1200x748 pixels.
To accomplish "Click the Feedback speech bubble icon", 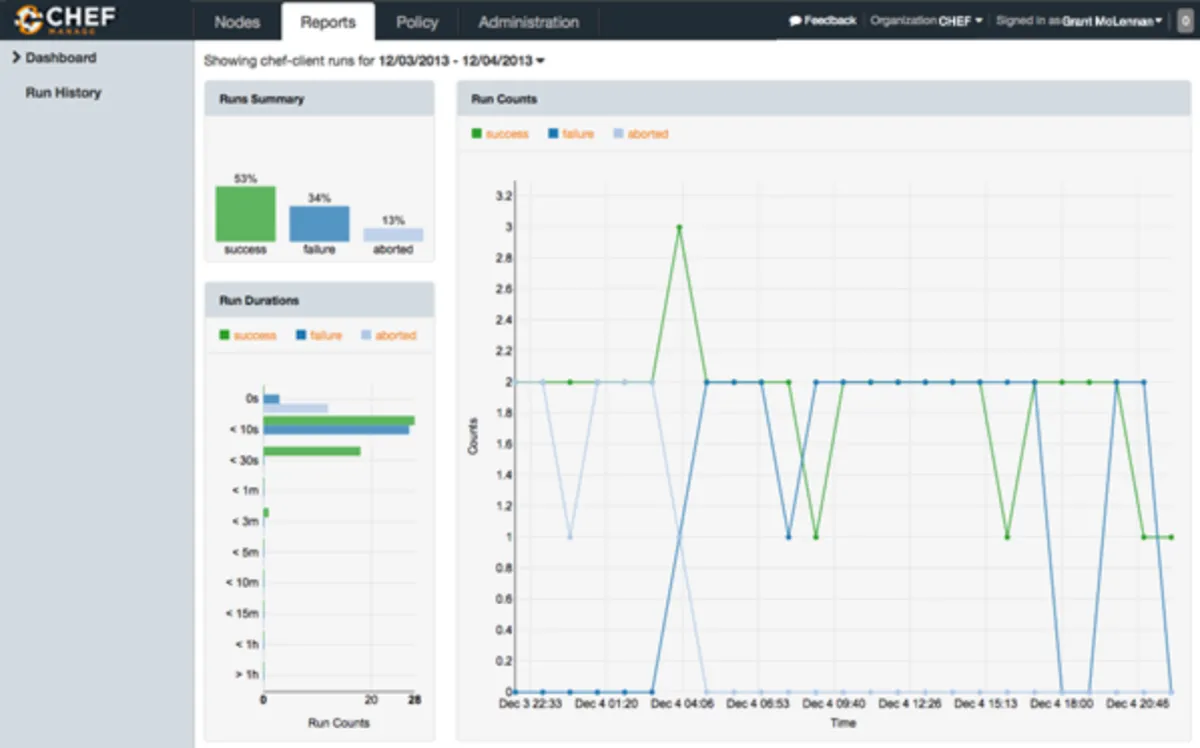I will coord(795,21).
